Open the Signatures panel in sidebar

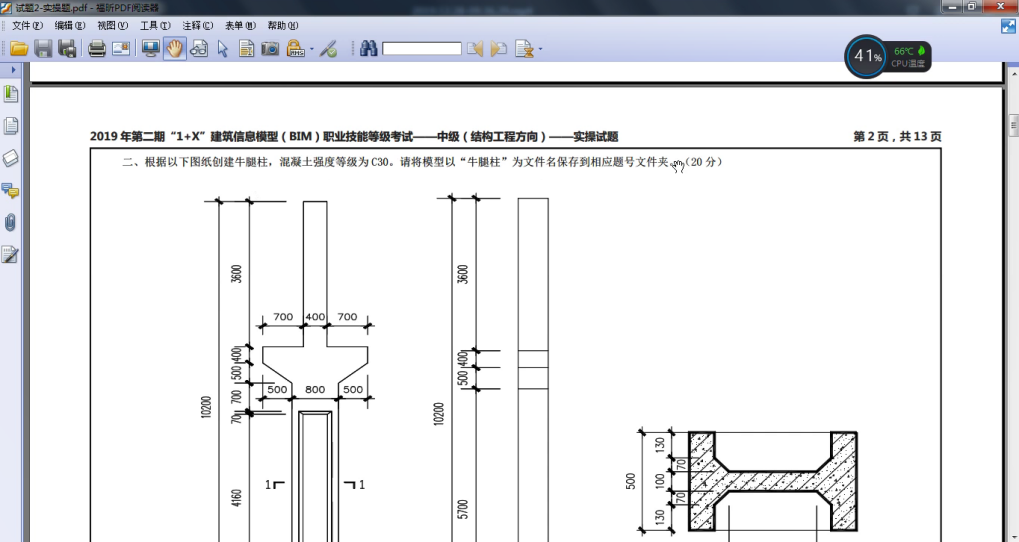11,254
